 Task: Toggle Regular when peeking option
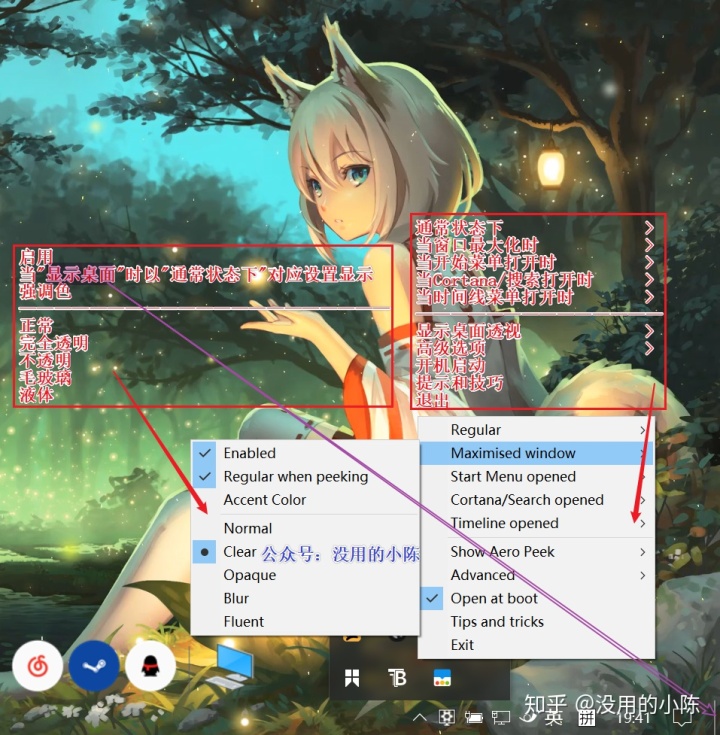pos(305,476)
